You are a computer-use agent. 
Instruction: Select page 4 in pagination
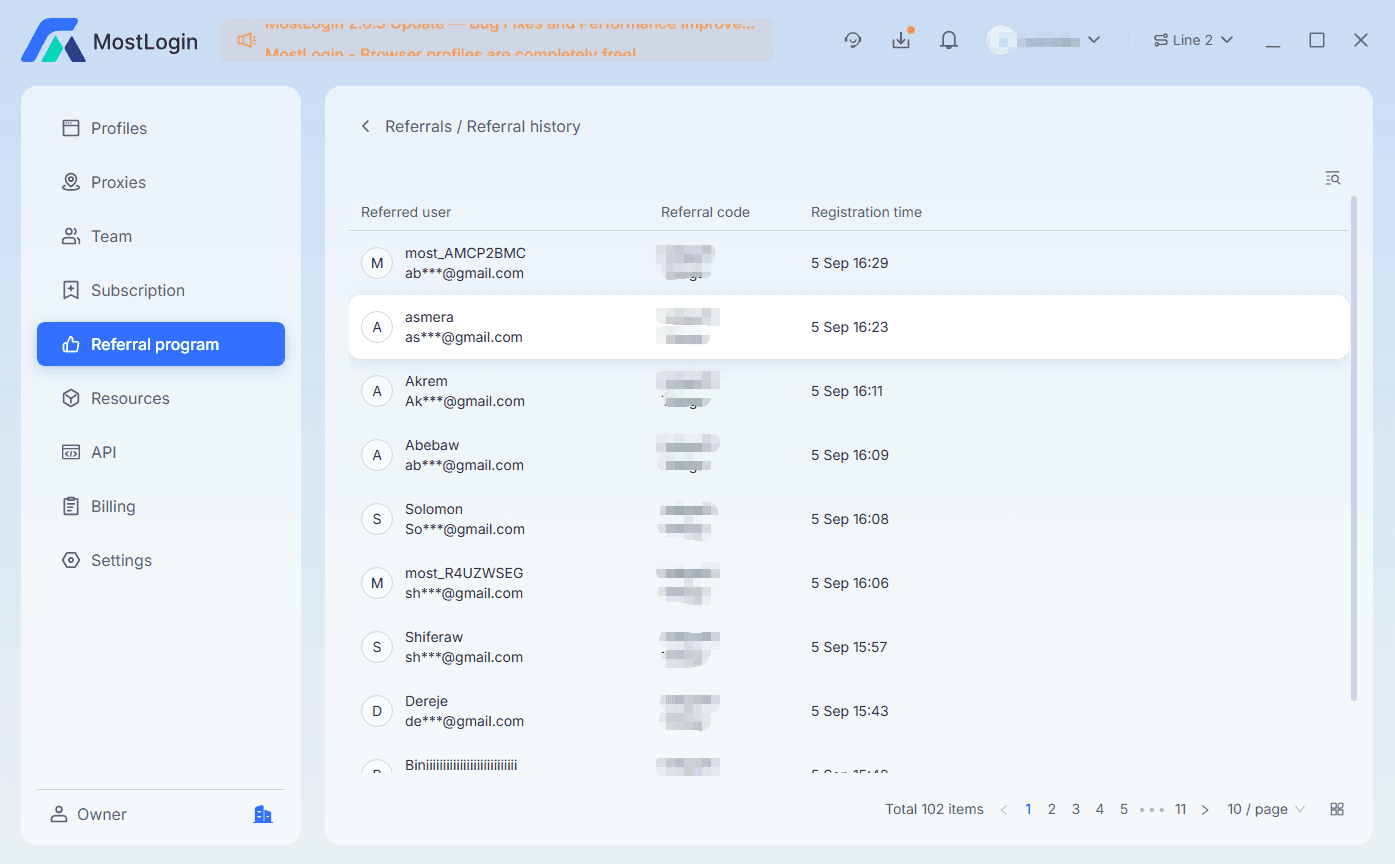pyautogui.click(x=1100, y=809)
